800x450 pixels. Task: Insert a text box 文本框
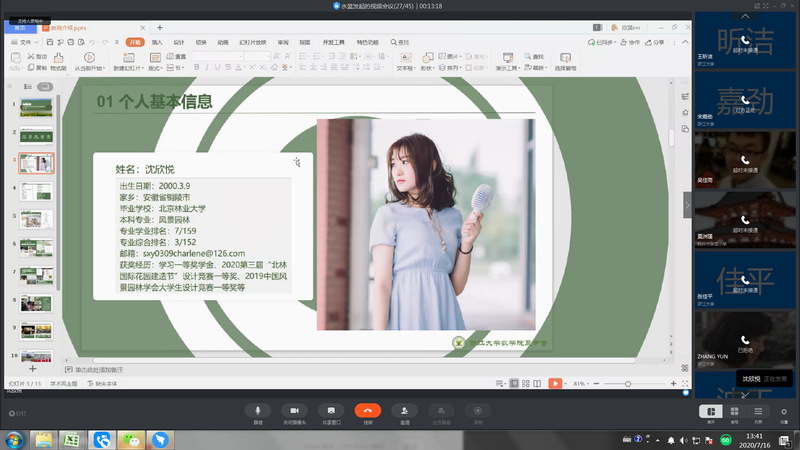[x=406, y=61]
